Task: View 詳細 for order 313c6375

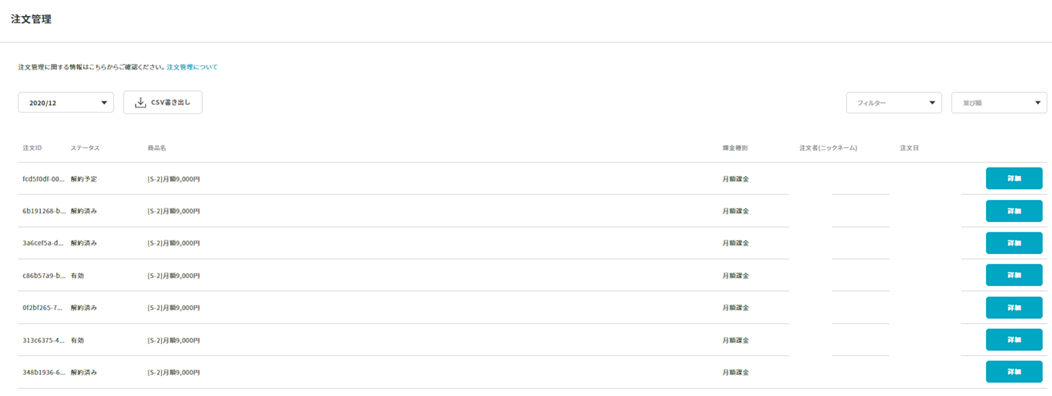Action: (1014, 340)
